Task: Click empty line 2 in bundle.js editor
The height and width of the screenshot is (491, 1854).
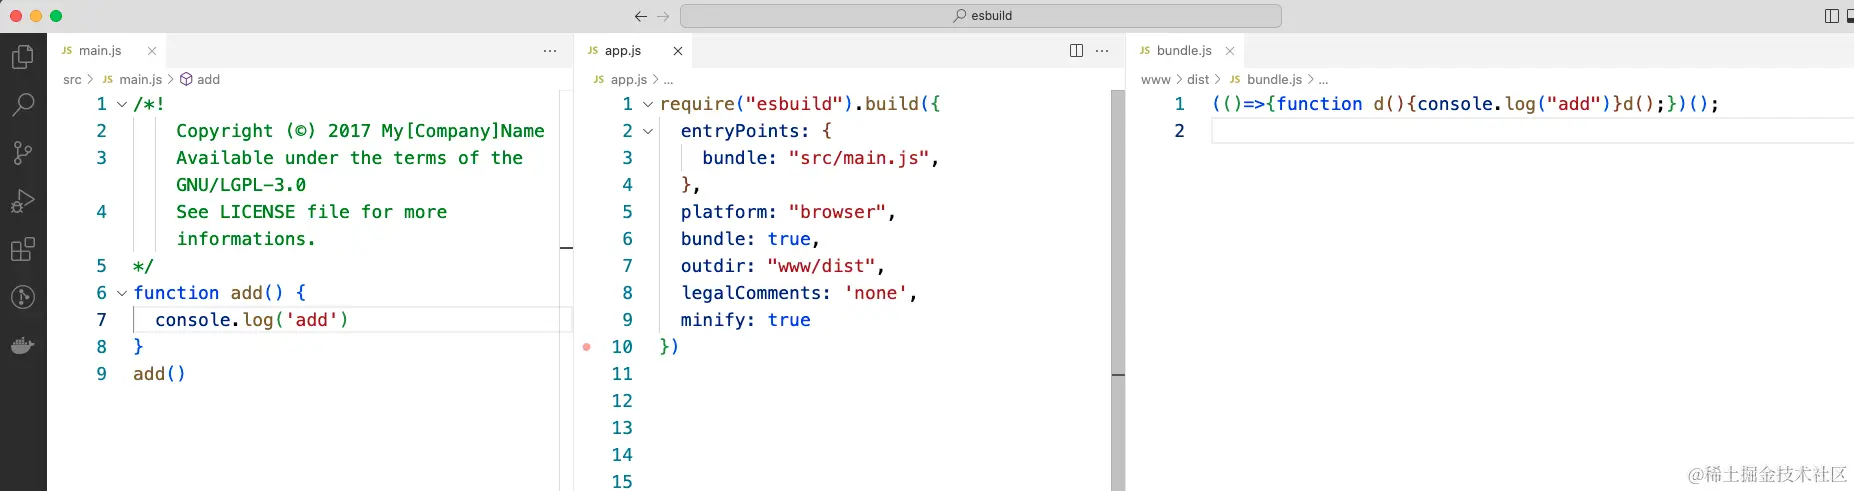Action: pyautogui.click(x=1532, y=131)
